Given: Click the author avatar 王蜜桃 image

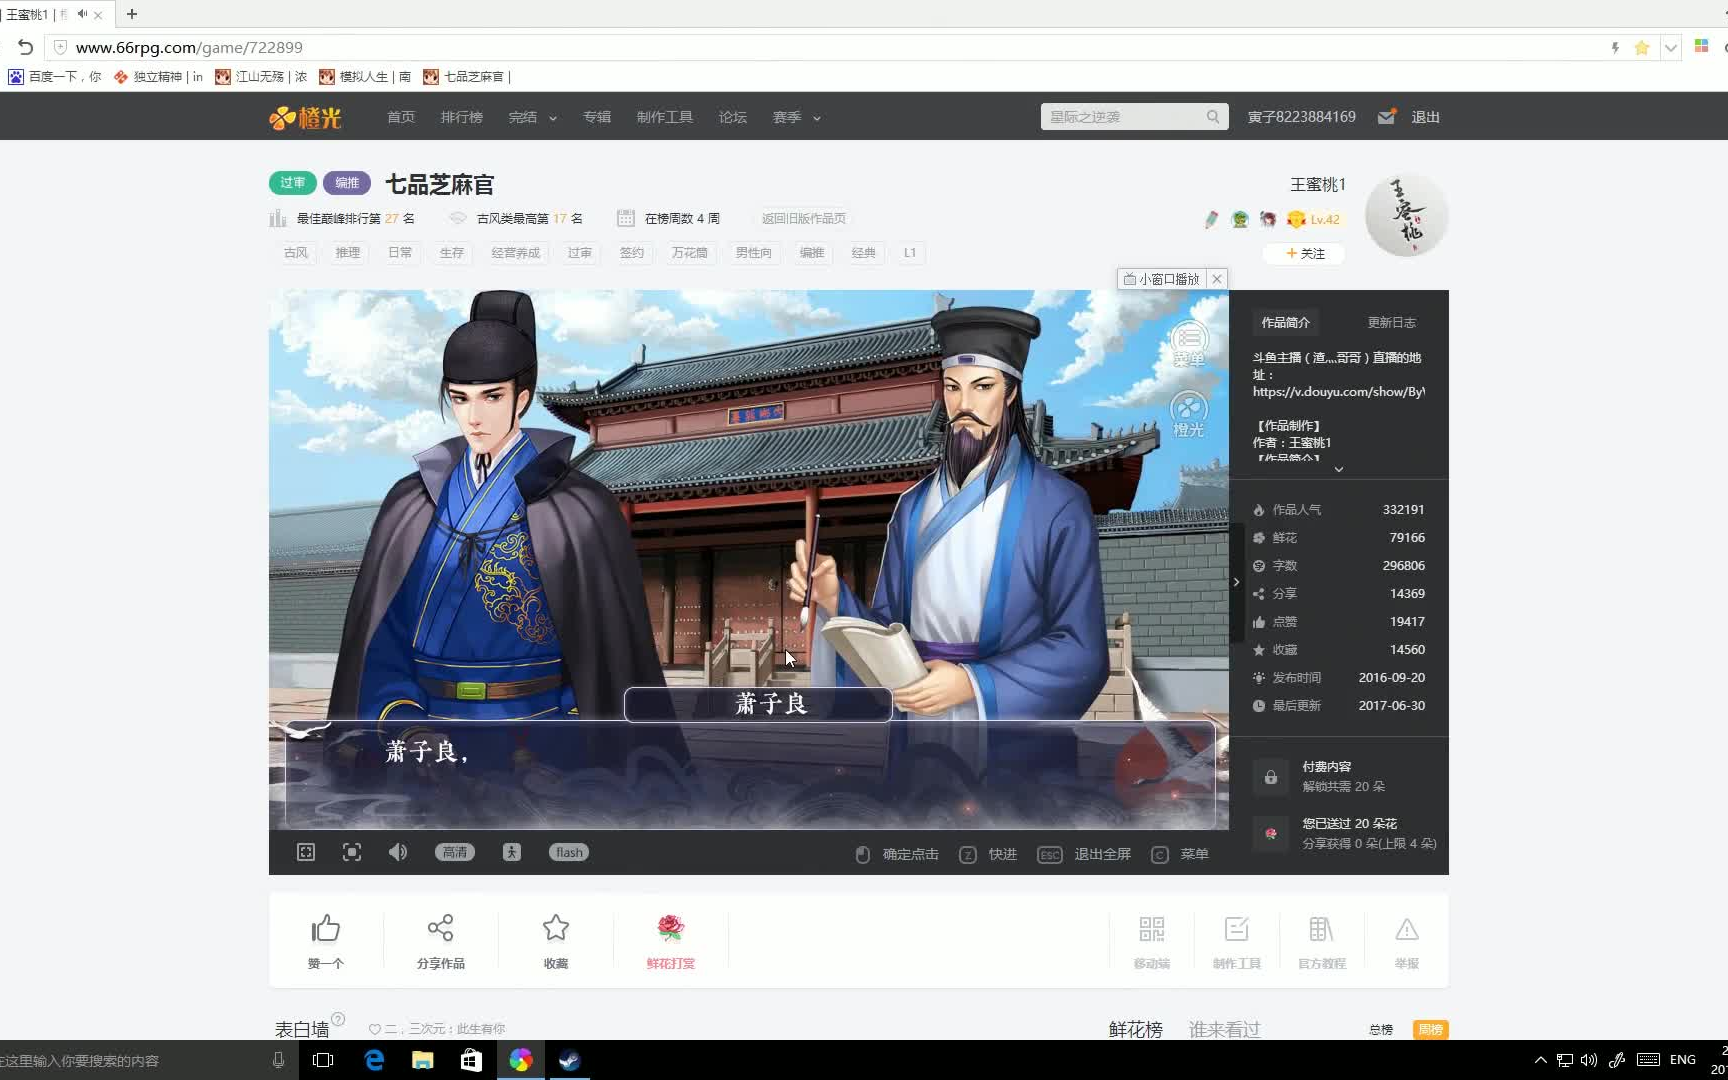Looking at the screenshot, I should (x=1407, y=215).
